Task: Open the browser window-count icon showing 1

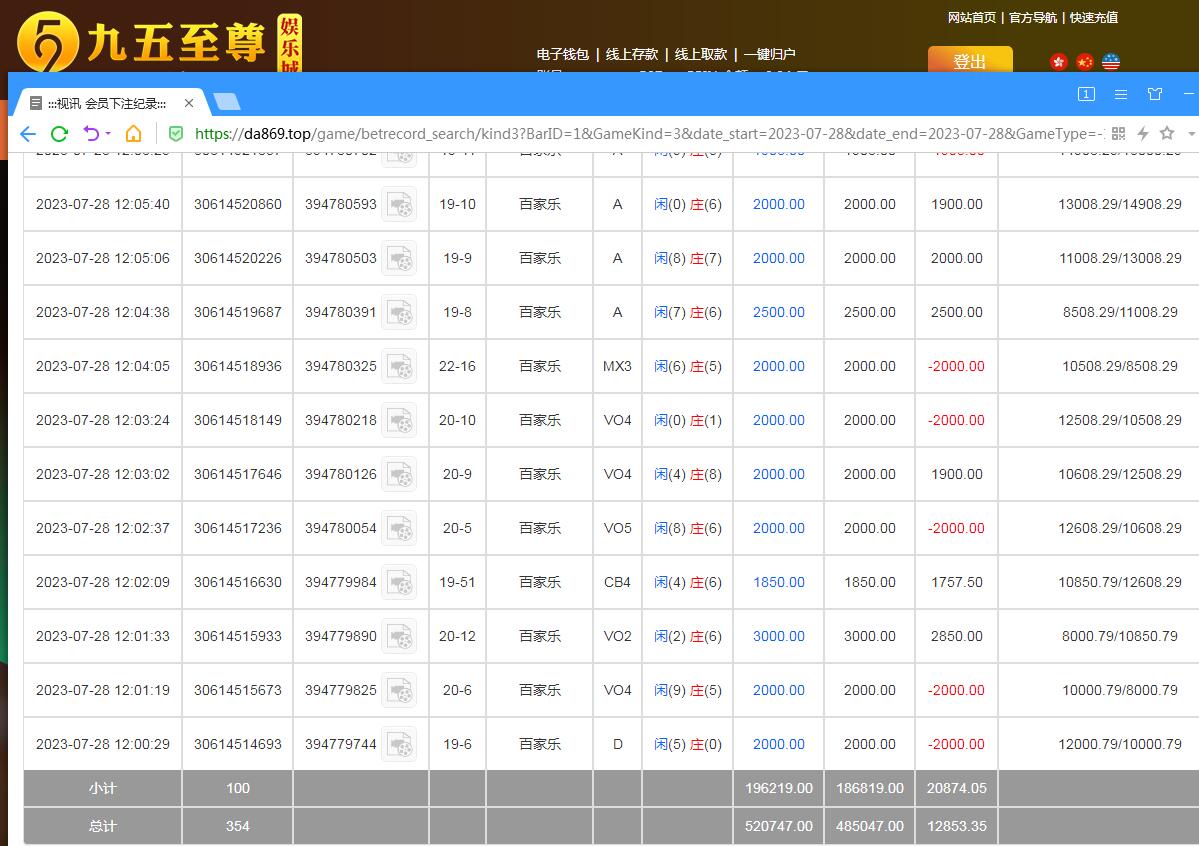Action: [1086, 94]
